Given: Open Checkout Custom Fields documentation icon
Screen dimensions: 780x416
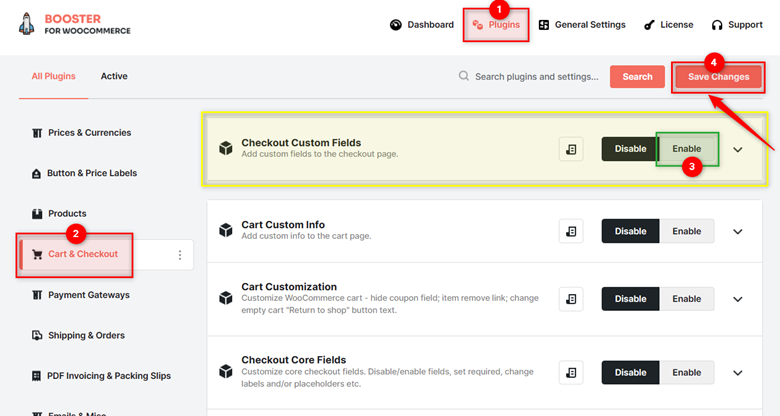Looking at the screenshot, I should 571,149.
